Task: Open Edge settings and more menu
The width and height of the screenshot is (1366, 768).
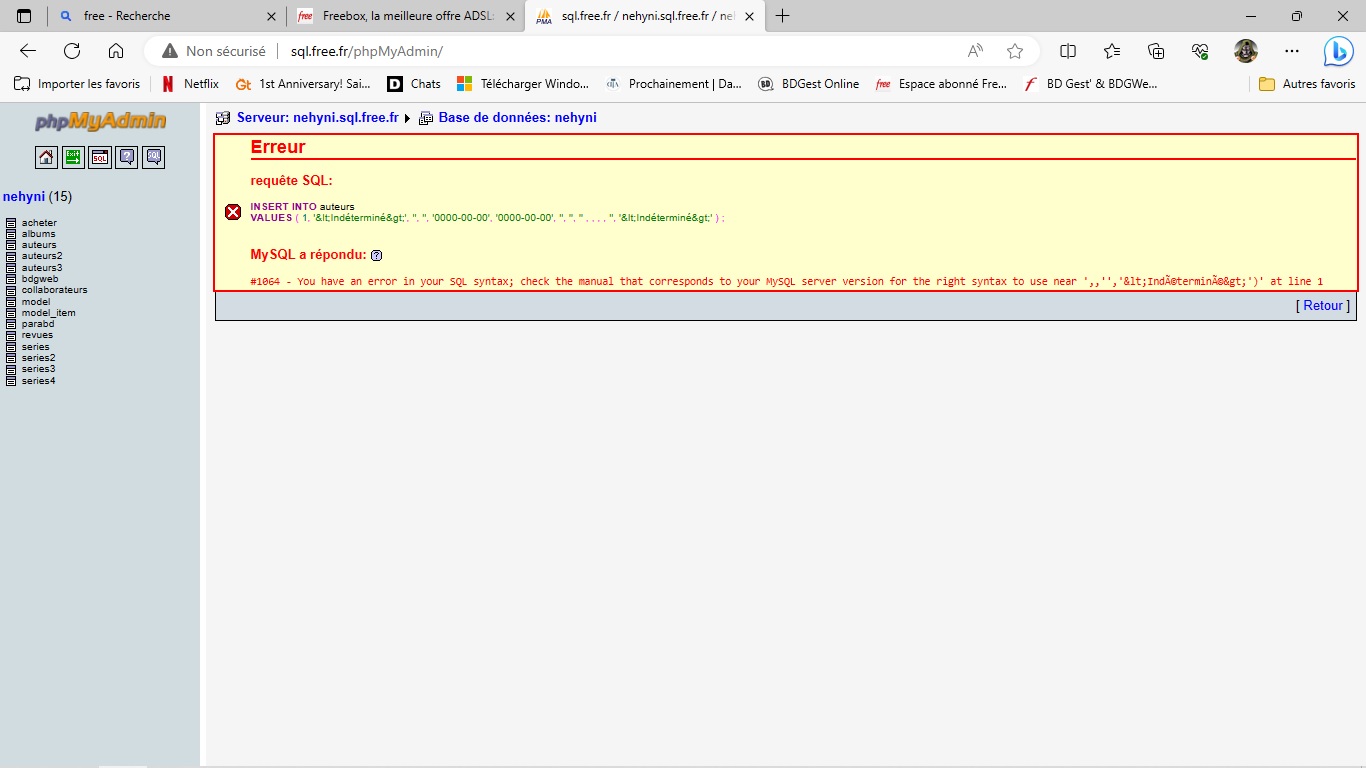Action: tap(1292, 51)
